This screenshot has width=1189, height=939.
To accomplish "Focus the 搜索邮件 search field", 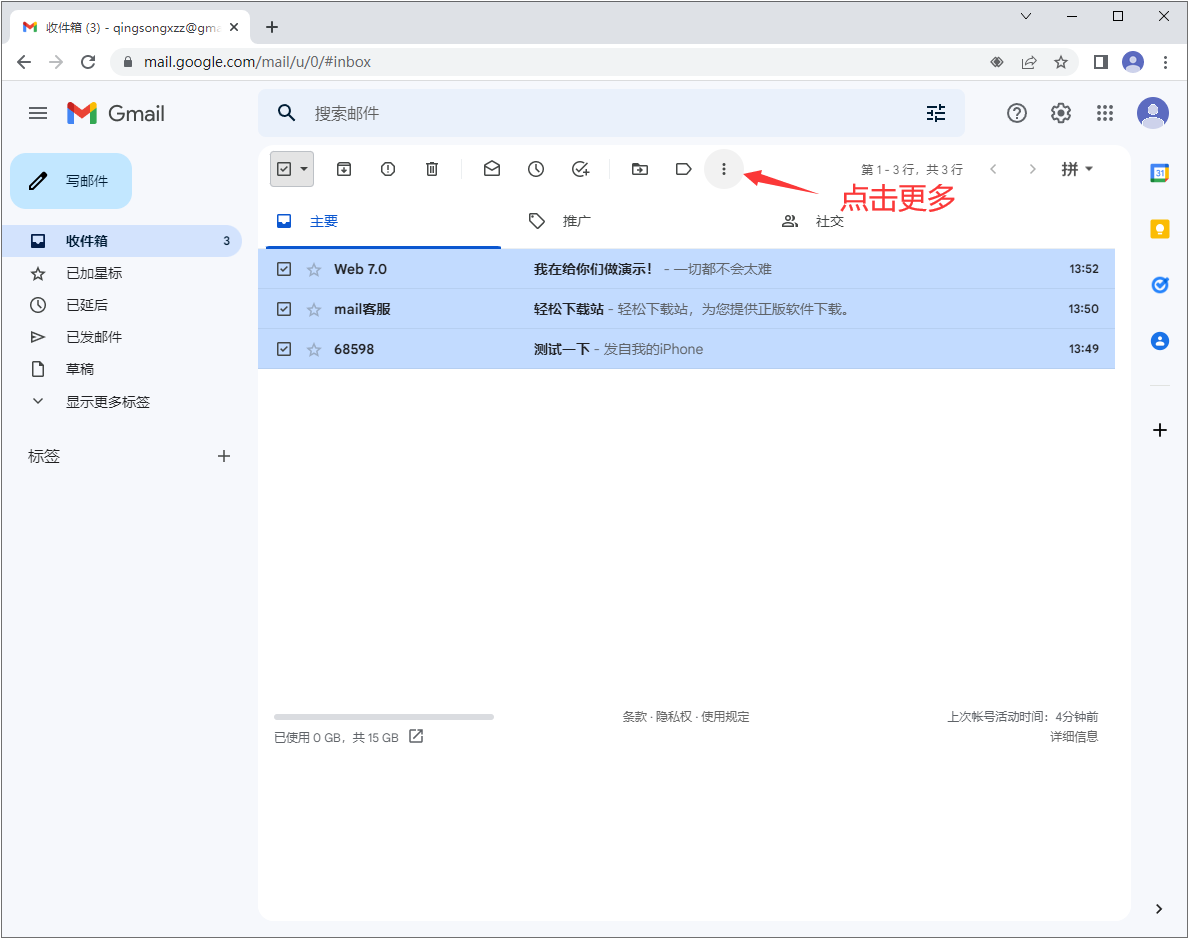I will (610, 113).
